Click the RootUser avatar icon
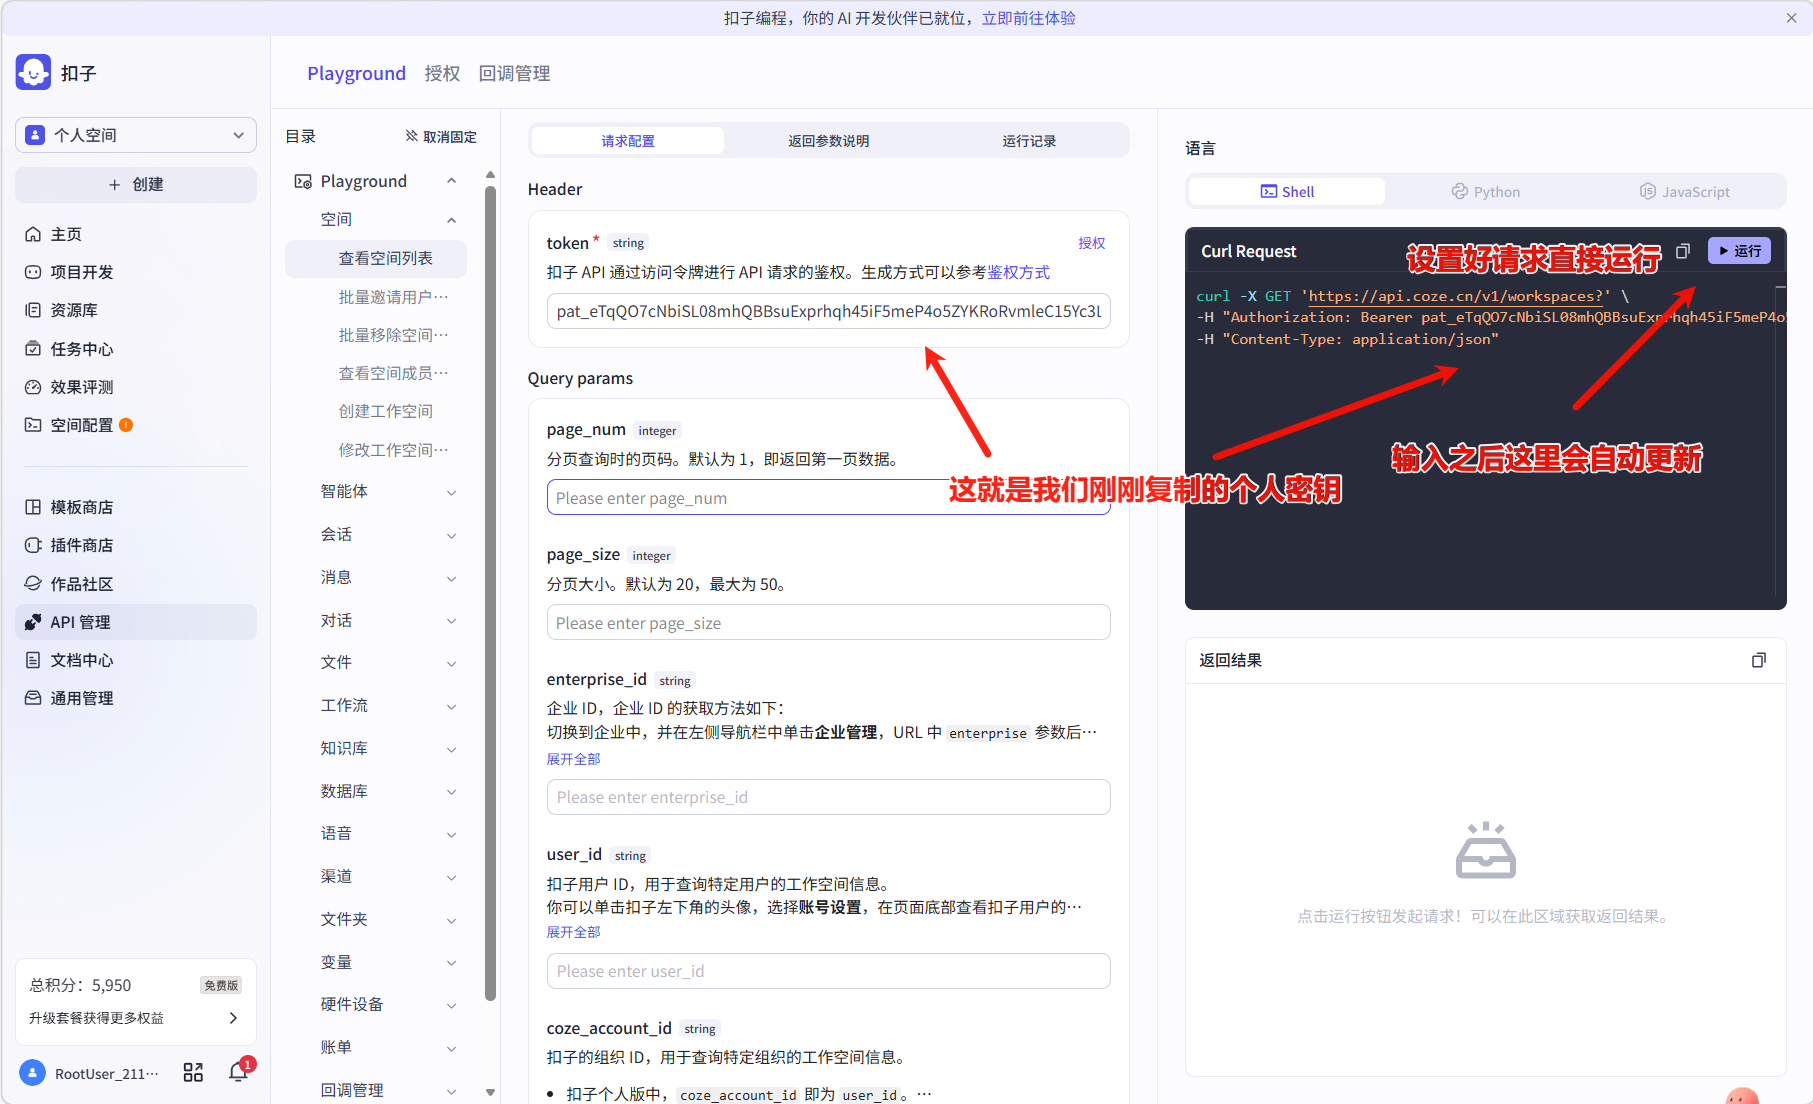The width and height of the screenshot is (1813, 1104). point(33,1073)
